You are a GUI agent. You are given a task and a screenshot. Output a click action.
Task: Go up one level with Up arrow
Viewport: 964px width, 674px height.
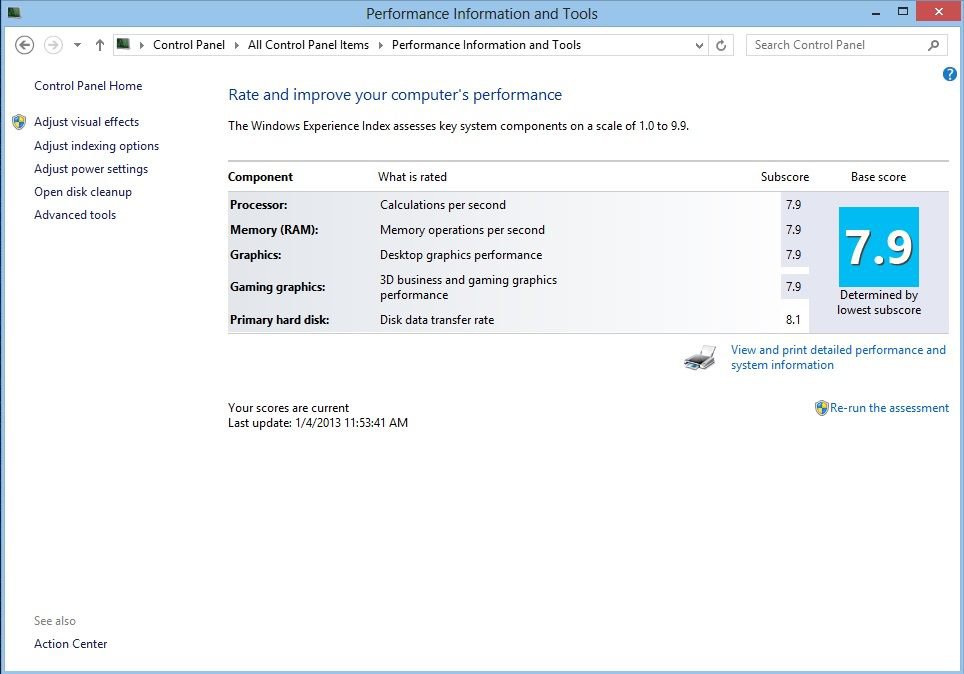(x=100, y=45)
